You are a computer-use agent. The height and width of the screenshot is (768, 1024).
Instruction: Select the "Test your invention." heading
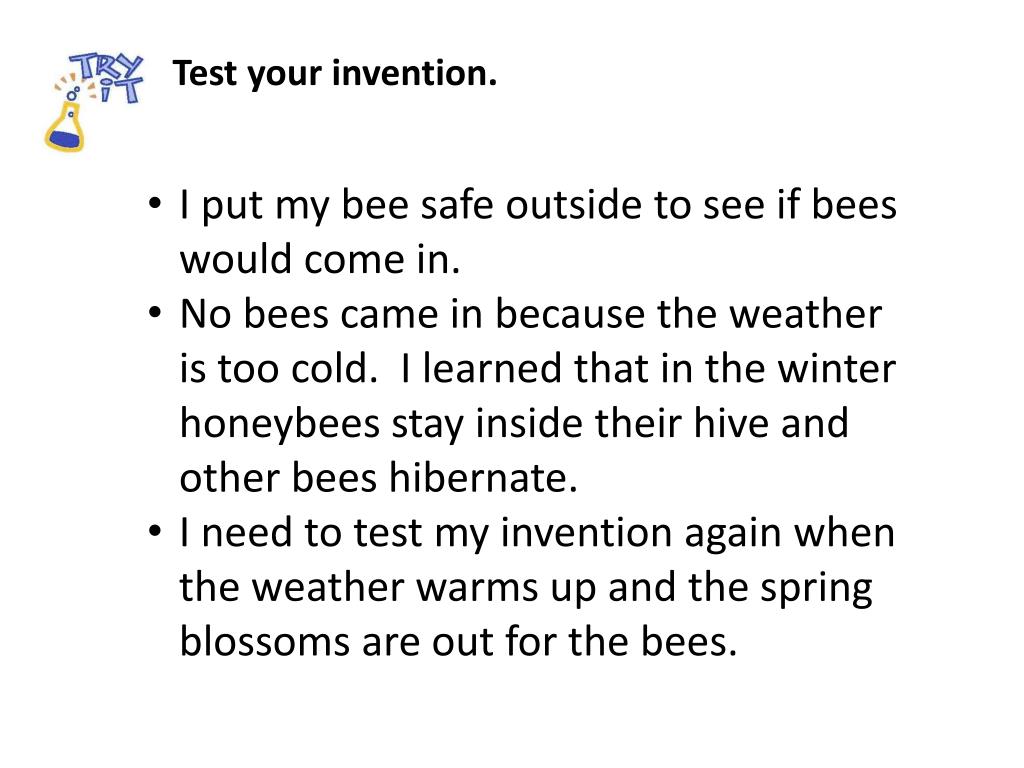click(x=334, y=73)
